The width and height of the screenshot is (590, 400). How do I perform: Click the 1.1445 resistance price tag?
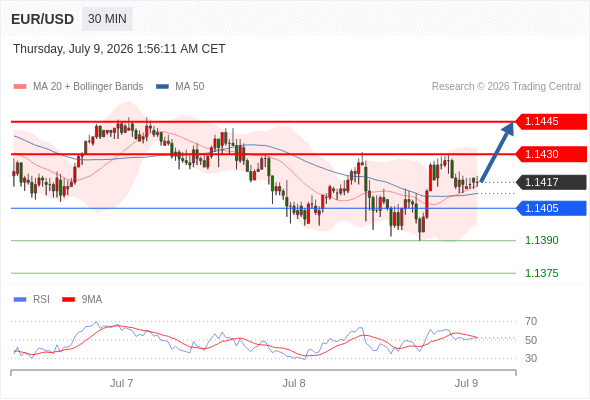551,122
